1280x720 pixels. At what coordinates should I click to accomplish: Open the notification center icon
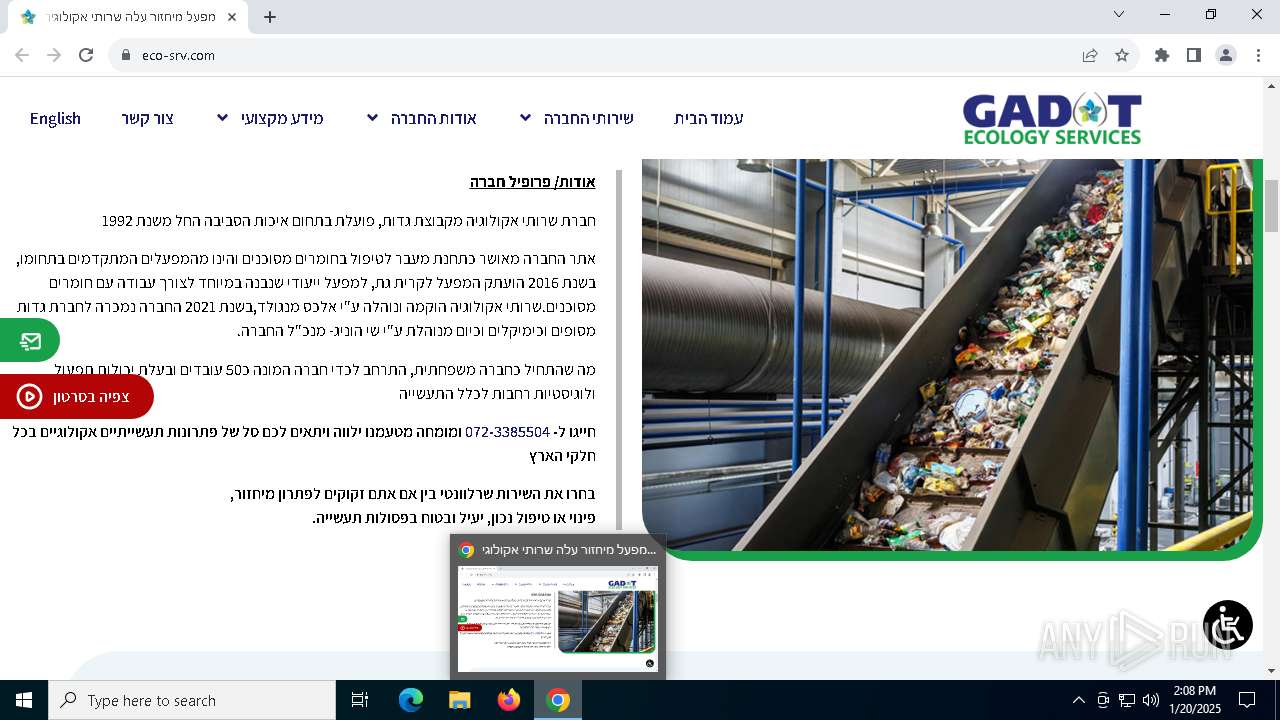(x=1247, y=700)
